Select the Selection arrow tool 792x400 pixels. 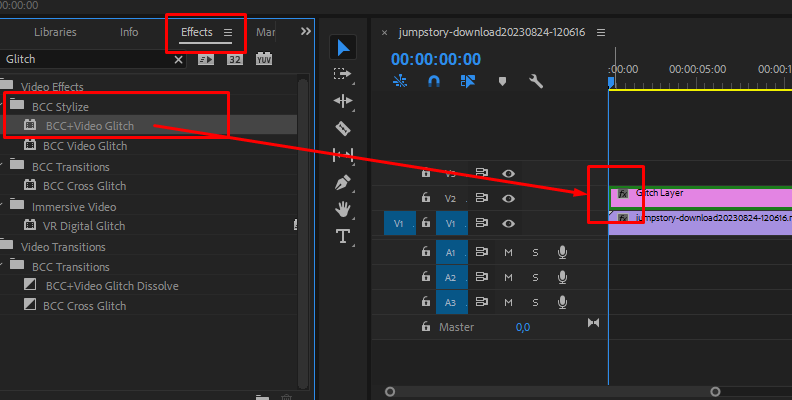click(x=343, y=47)
